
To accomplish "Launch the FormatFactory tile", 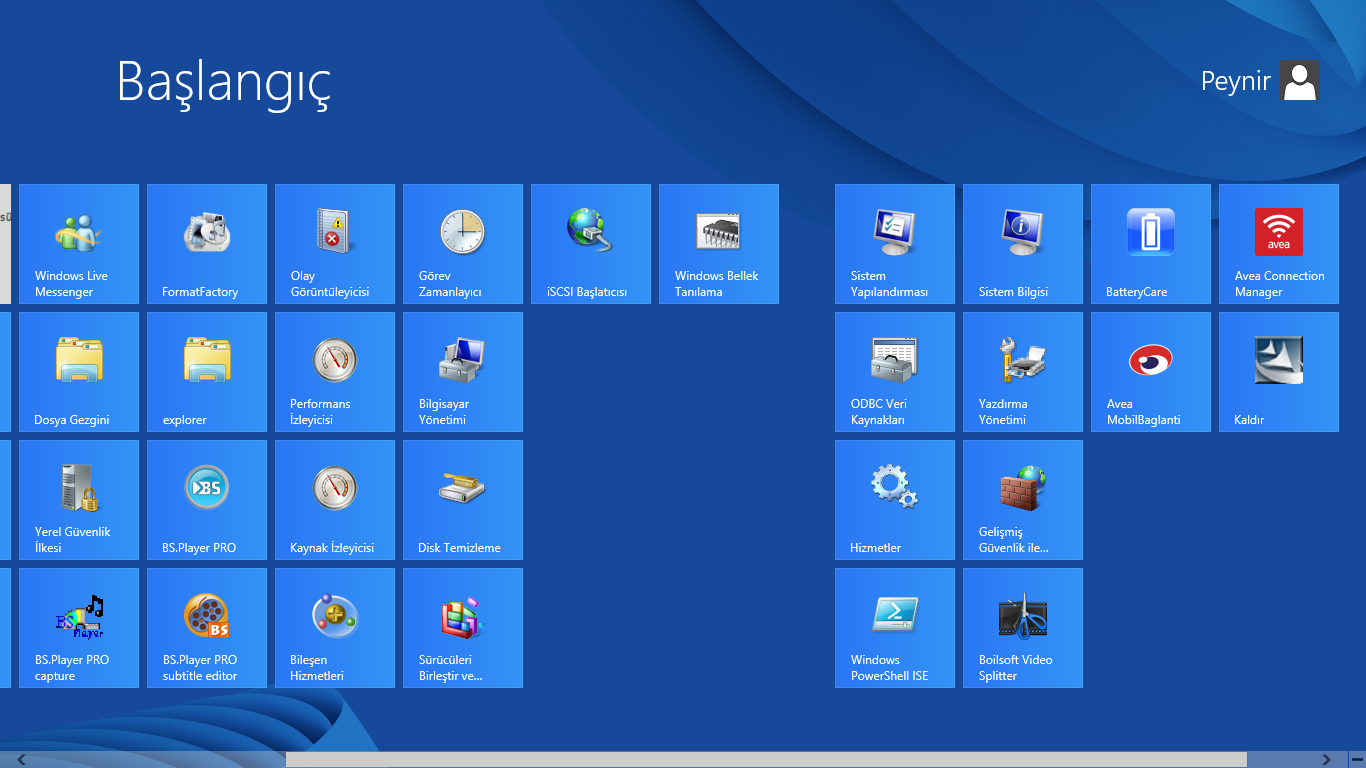I will point(207,244).
